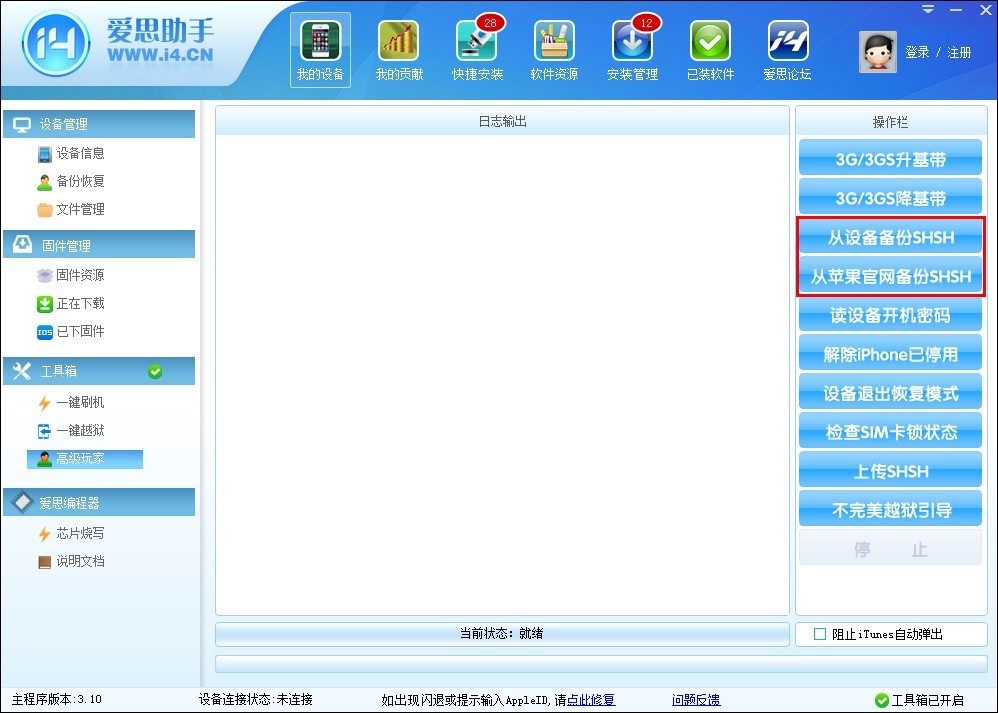This screenshot has width=998, height=713.
Task: Collapse the 爱思编程器 section header
Action: (99, 502)
